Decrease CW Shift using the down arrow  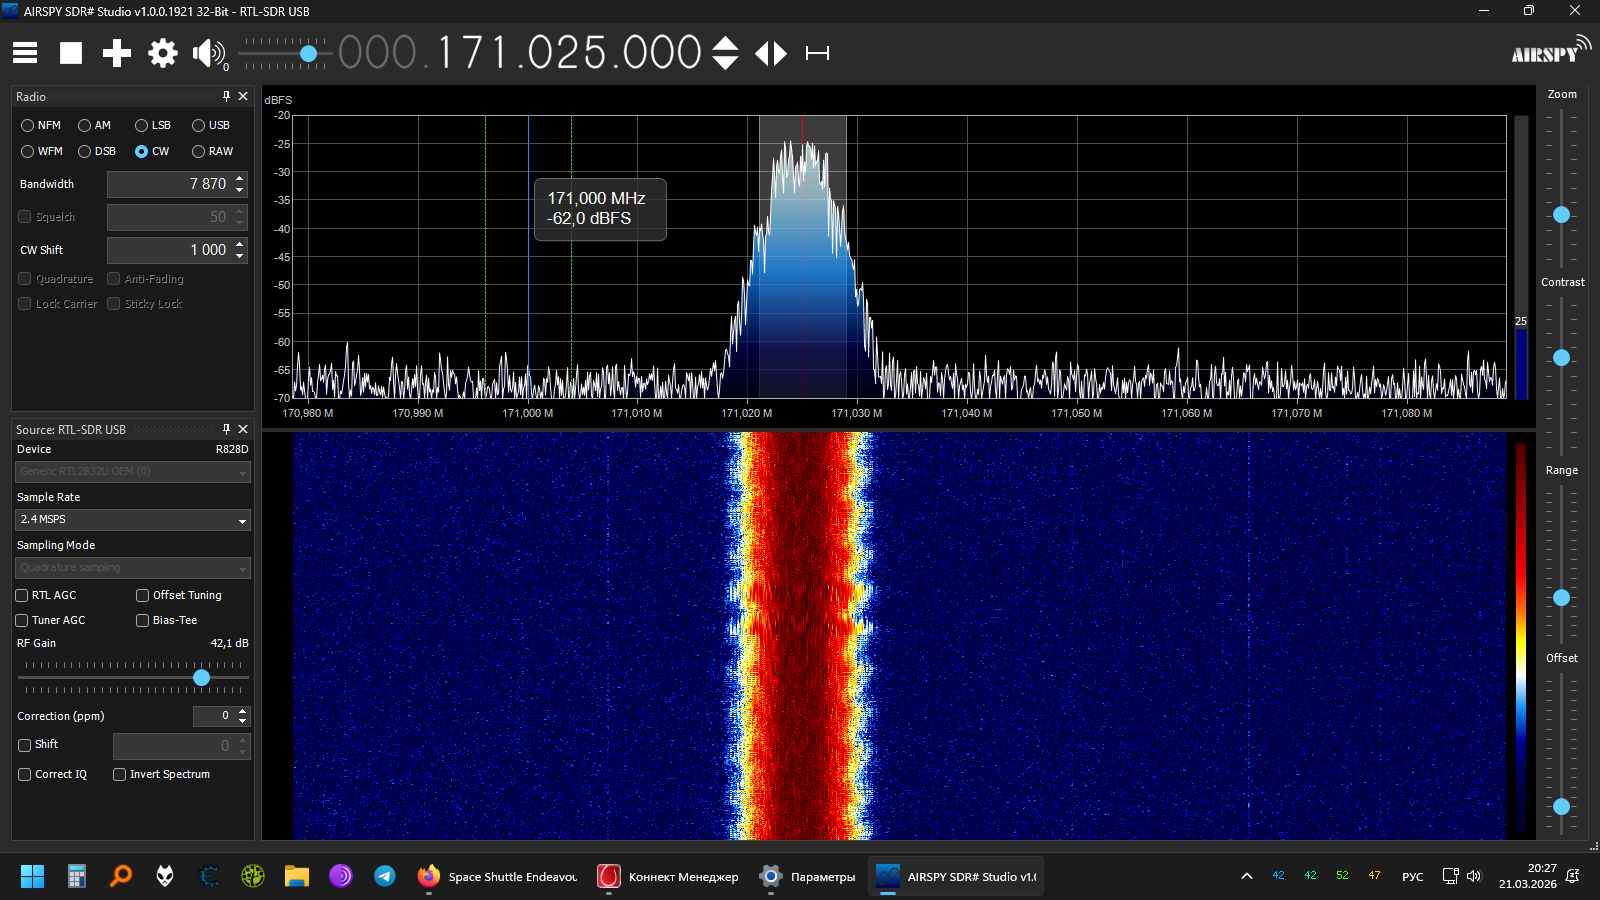point(240,256)
